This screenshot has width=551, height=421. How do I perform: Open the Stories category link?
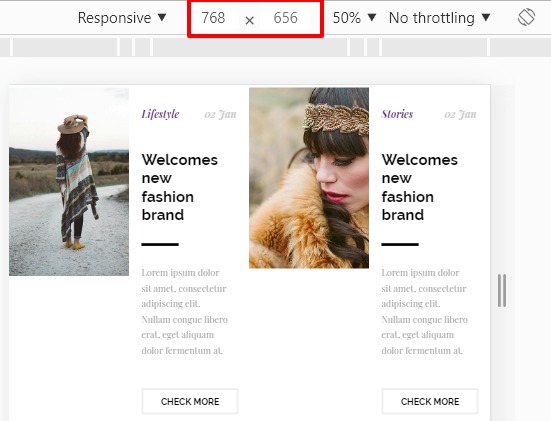coord(397,114)
